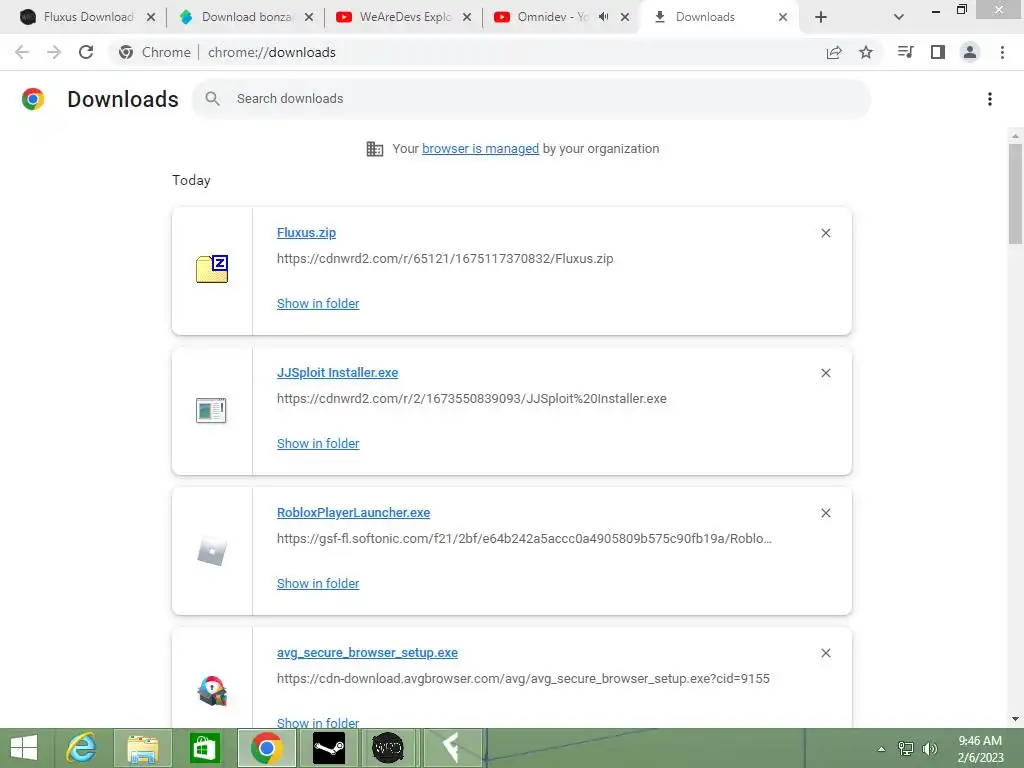The width and height of the screenshot is (1024, 768).
Task: Open the Downloads page more actions menu
Action: (x=990, y=99)
